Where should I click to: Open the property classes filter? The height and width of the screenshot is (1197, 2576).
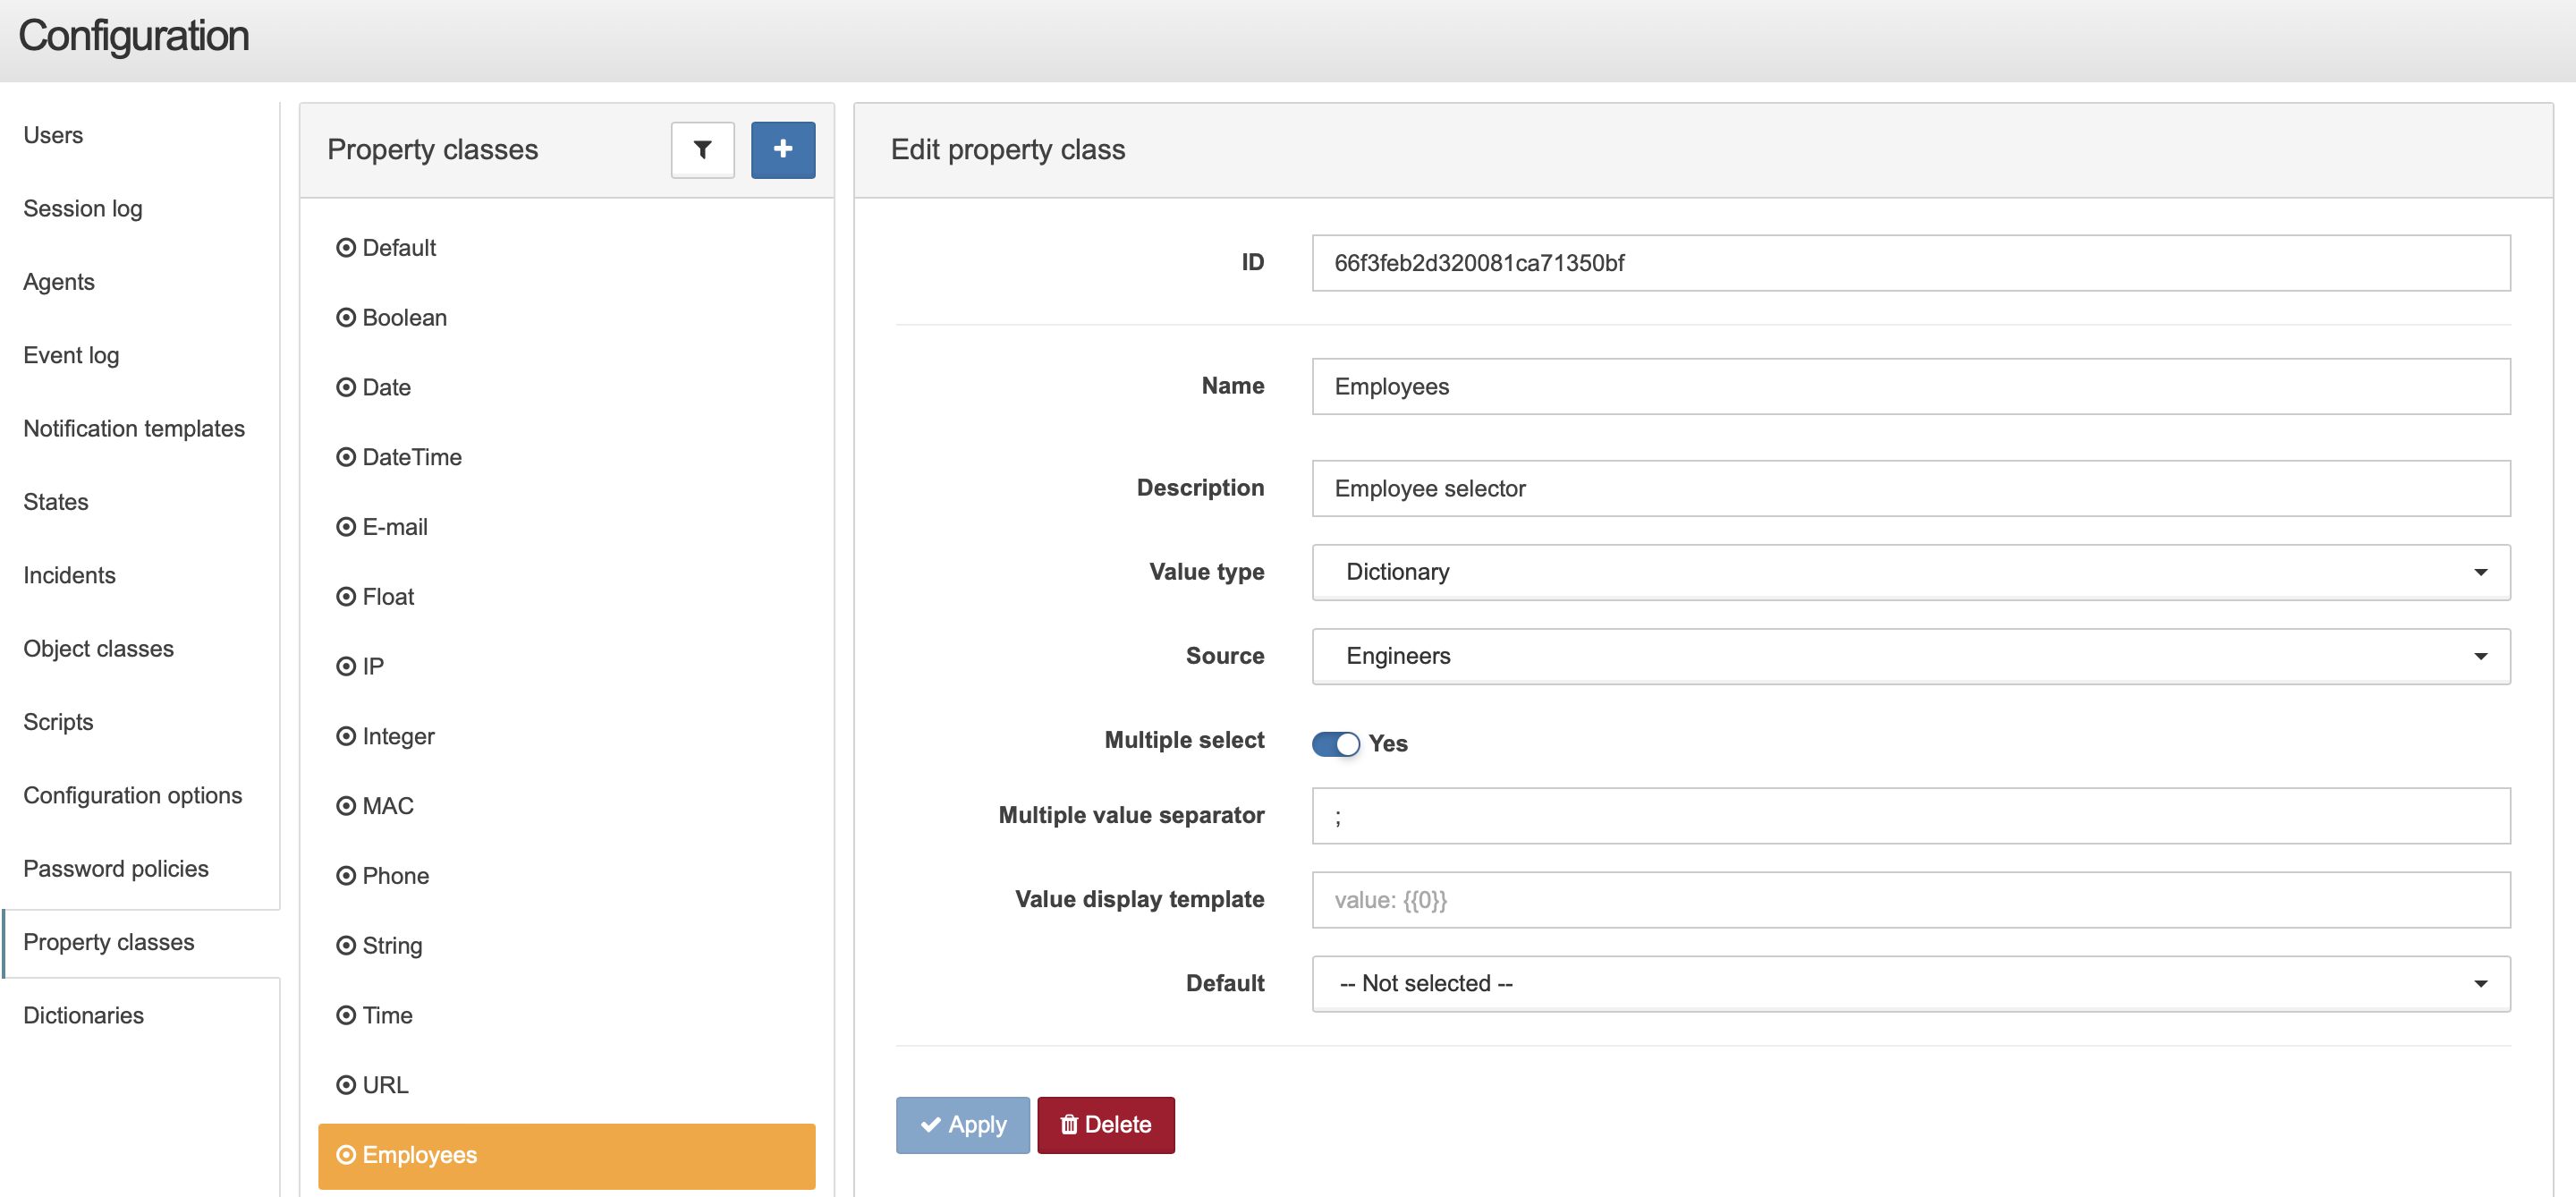point(702,150)
